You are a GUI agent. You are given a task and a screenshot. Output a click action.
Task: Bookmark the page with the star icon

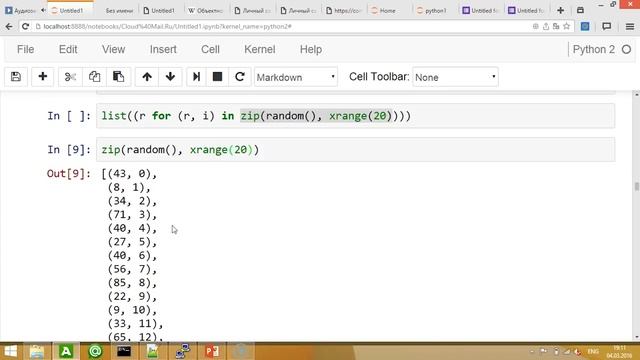coord(567,27)
